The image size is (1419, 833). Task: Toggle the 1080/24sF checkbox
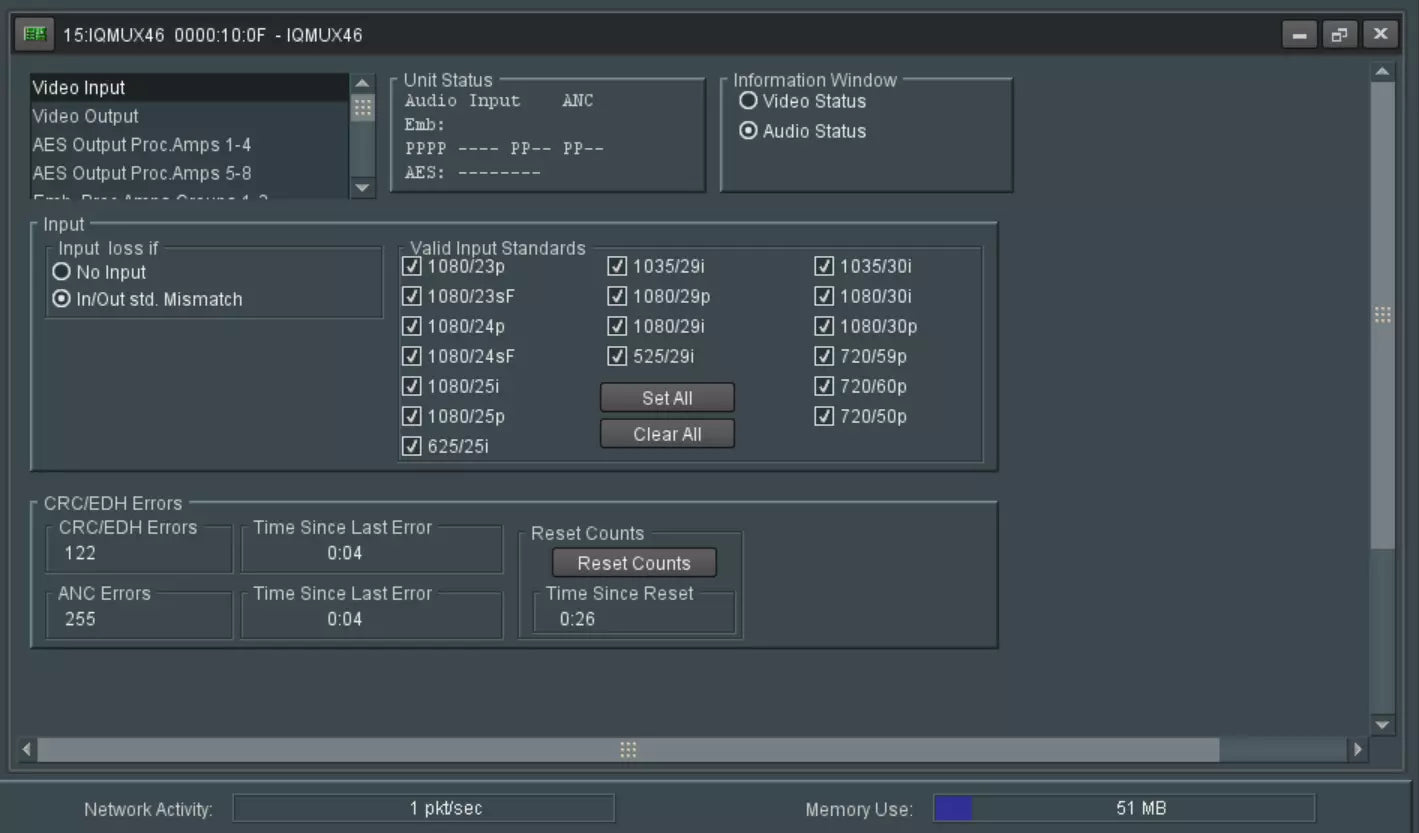[412, 357]
